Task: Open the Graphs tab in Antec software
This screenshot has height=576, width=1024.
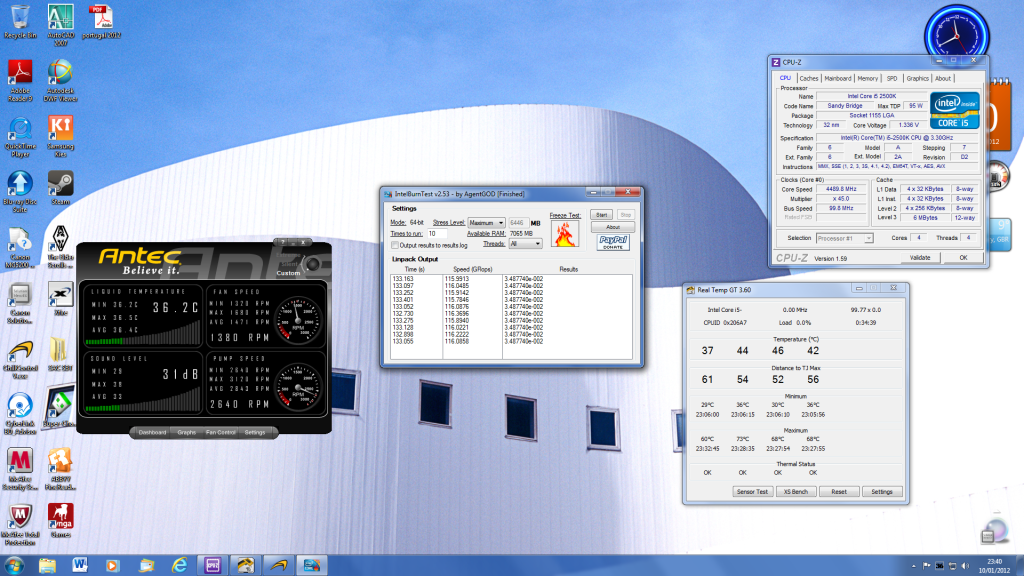Action: pyautogui.click(x=187, y=432)
